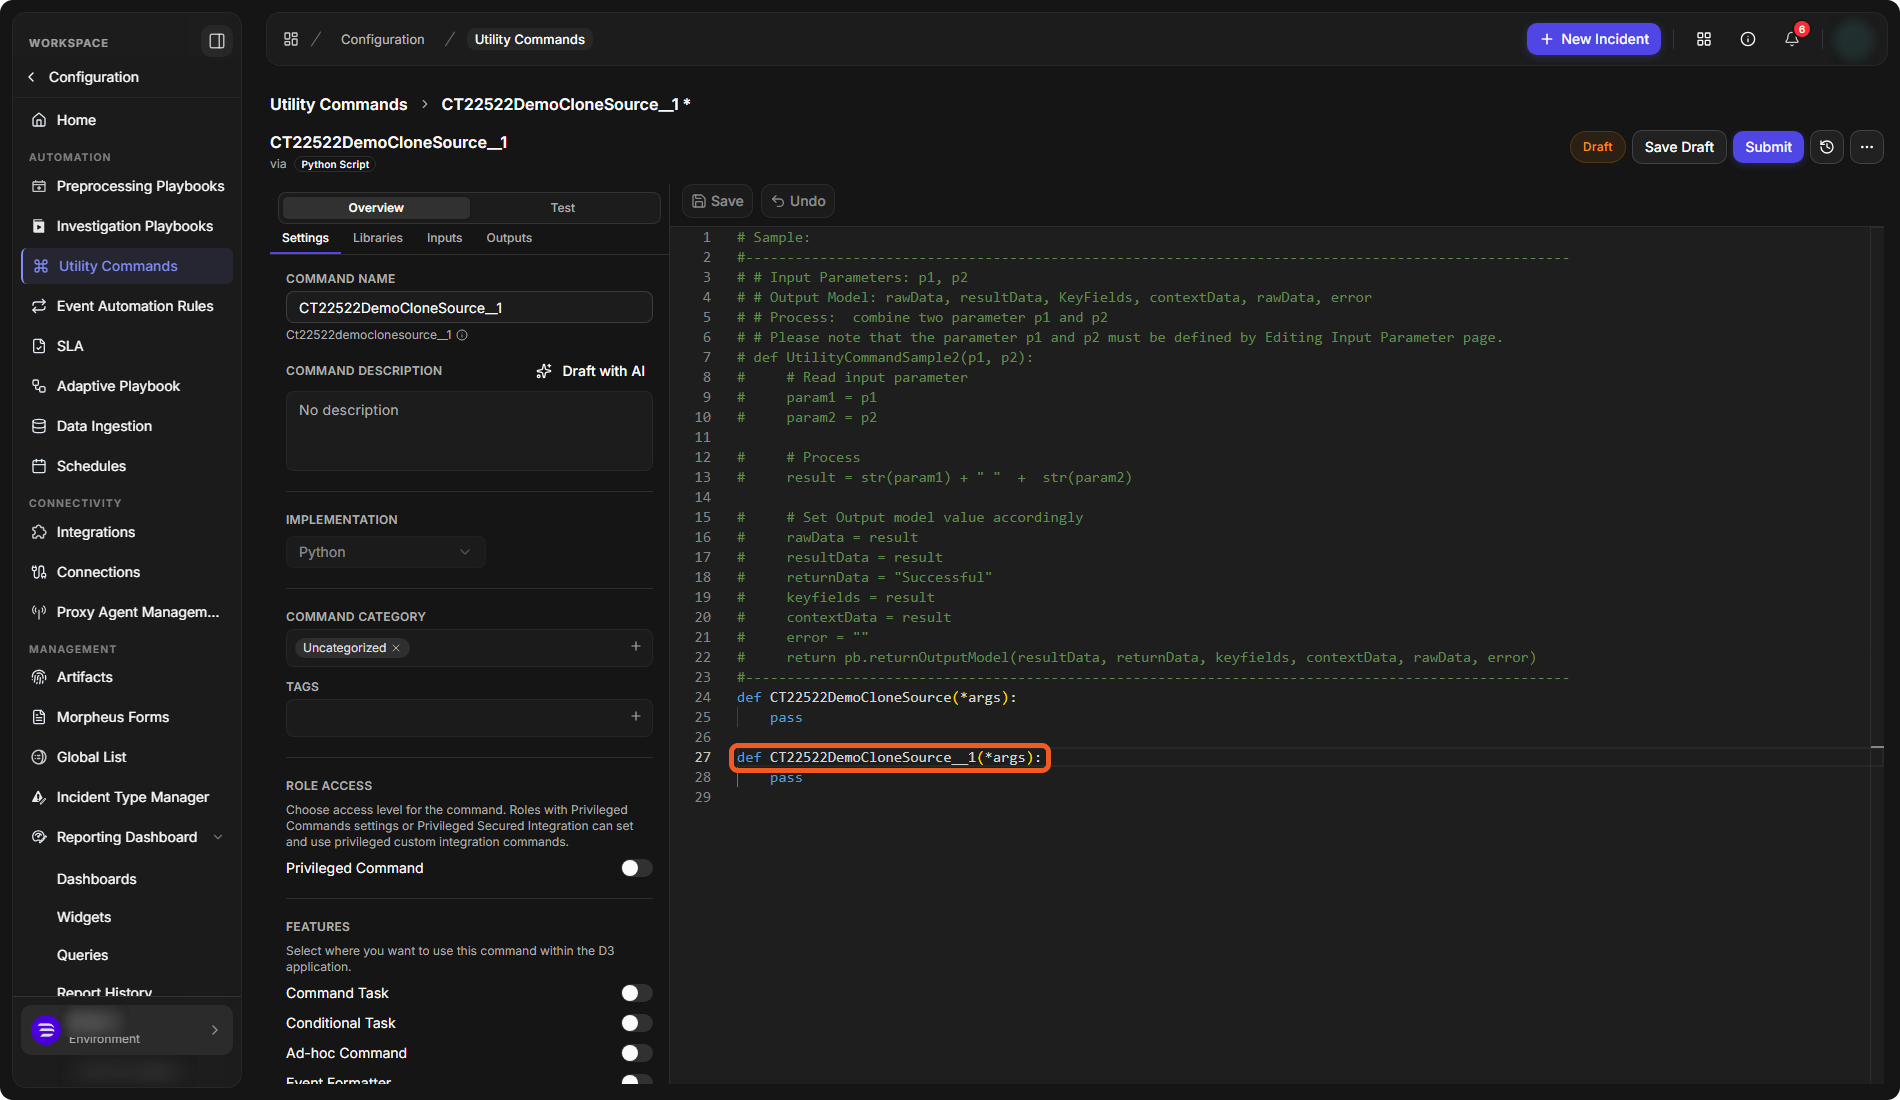Click the Save Draft button
The height and width of the screenshot is (1100, 1900).
(1679, 147)
